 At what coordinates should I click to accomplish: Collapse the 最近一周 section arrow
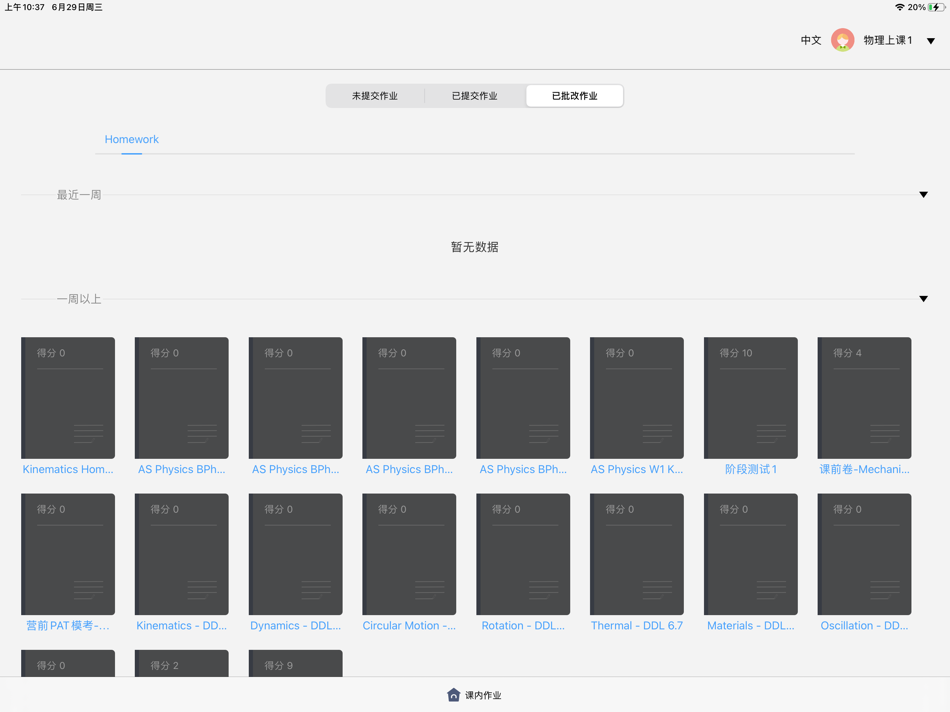click(x=923, y=195)
